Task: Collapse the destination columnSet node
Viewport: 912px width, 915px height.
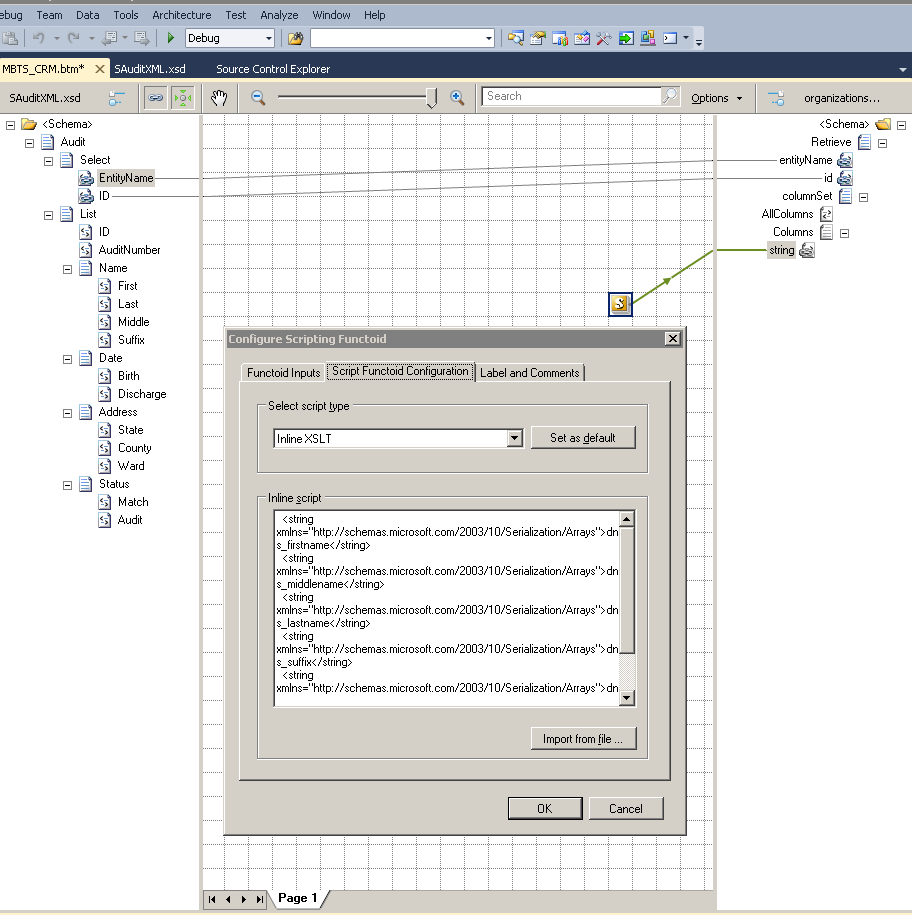Action: point(864,197)
